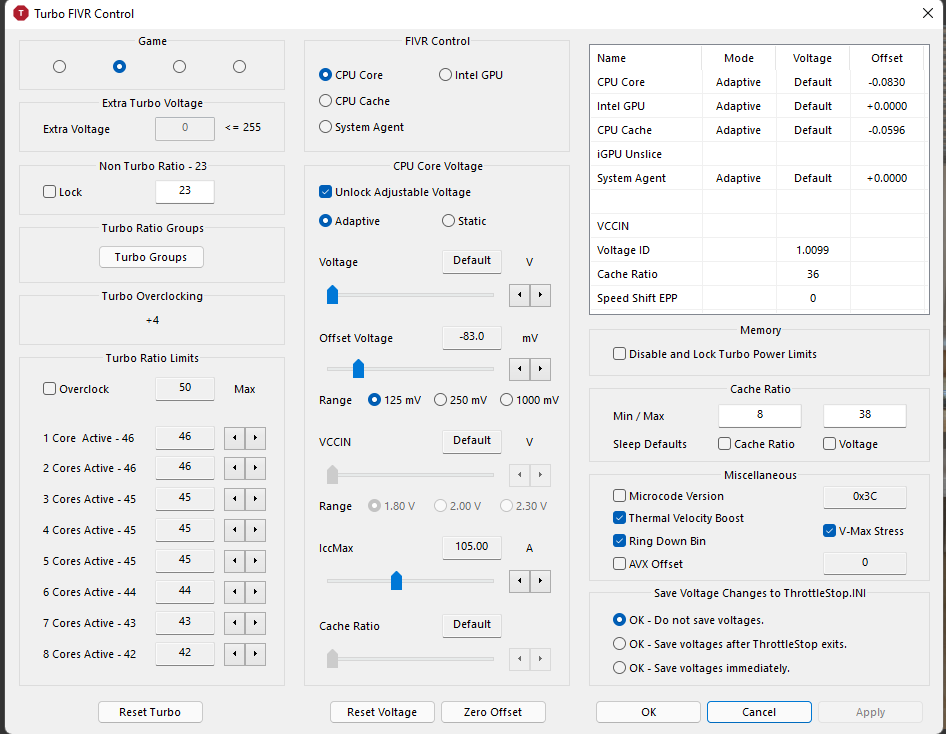Click the Reset Voltage button
Screen dimensions: 946x734
tap(382, 712)
